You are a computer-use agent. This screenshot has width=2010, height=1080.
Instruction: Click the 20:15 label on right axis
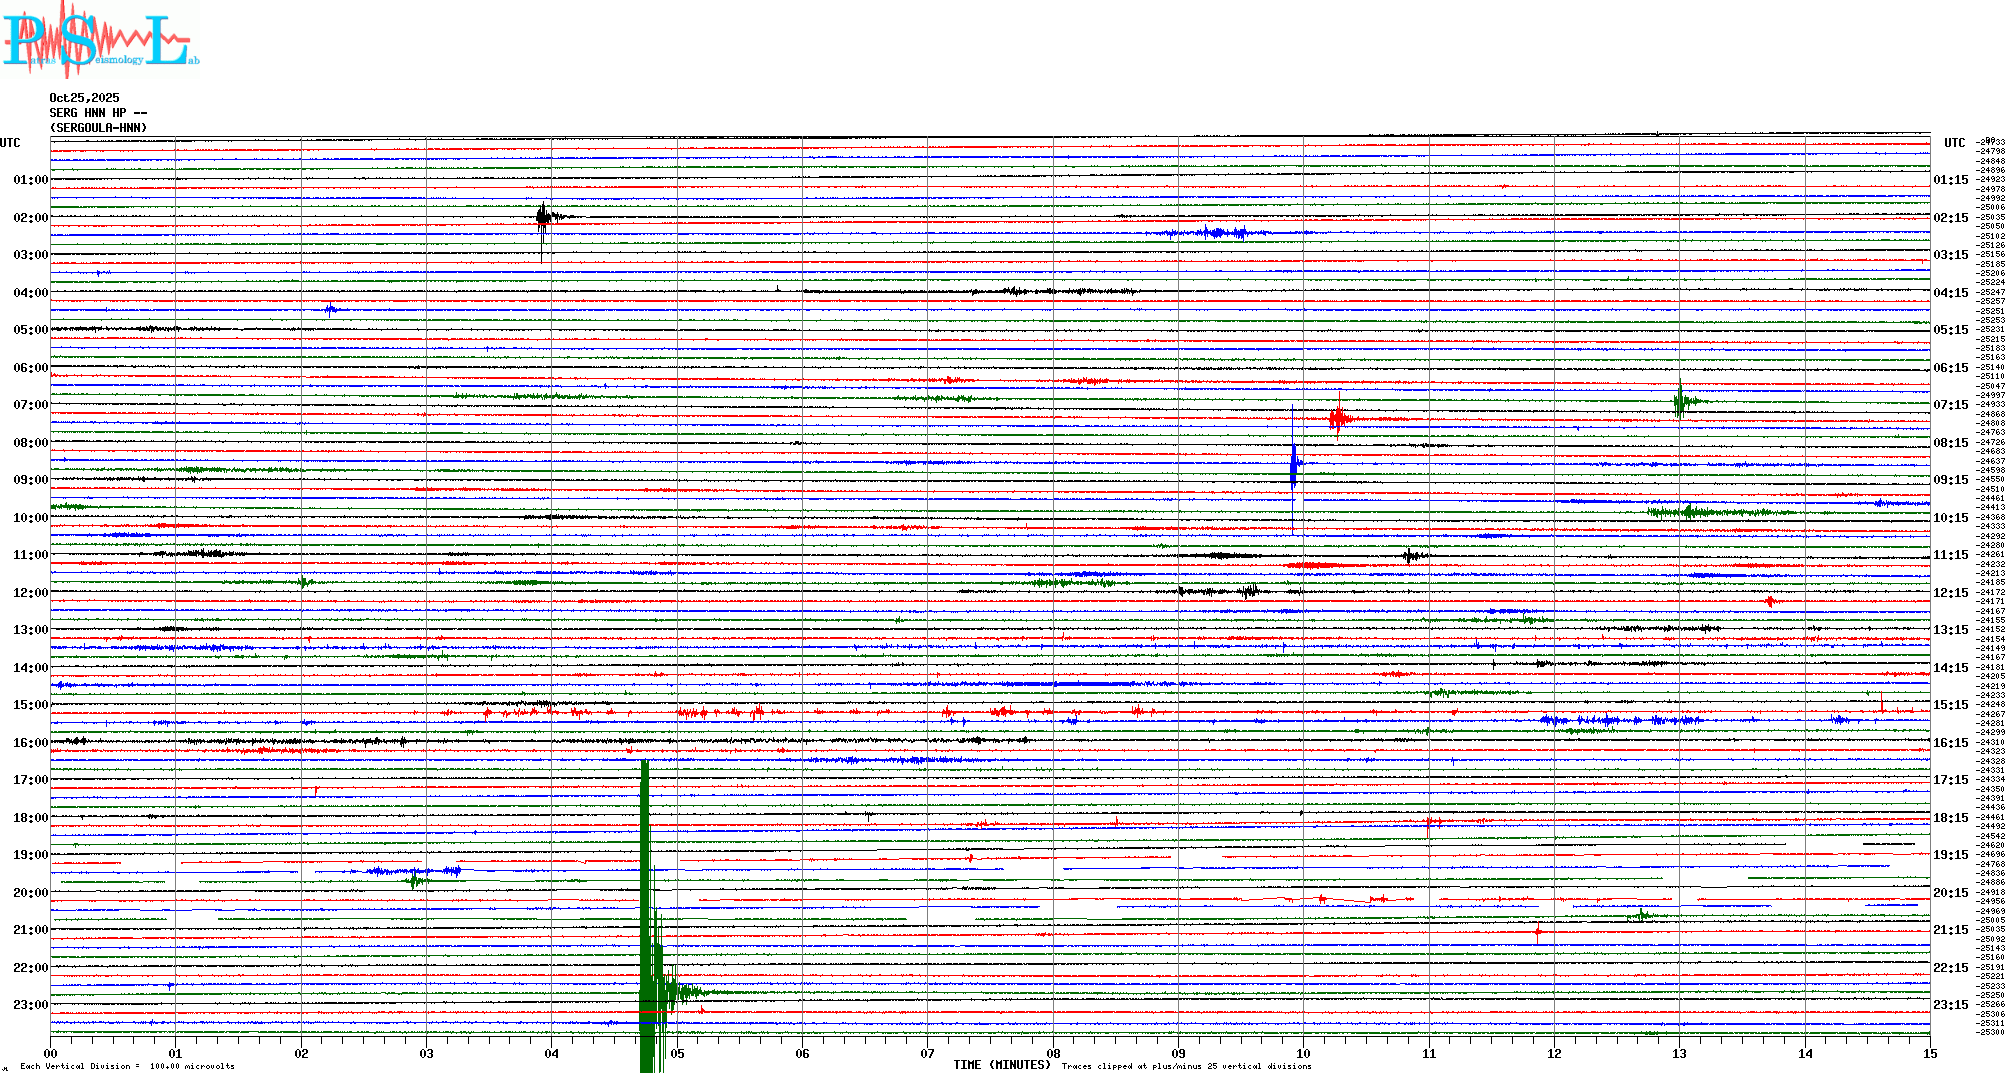tap(1950, 893)
